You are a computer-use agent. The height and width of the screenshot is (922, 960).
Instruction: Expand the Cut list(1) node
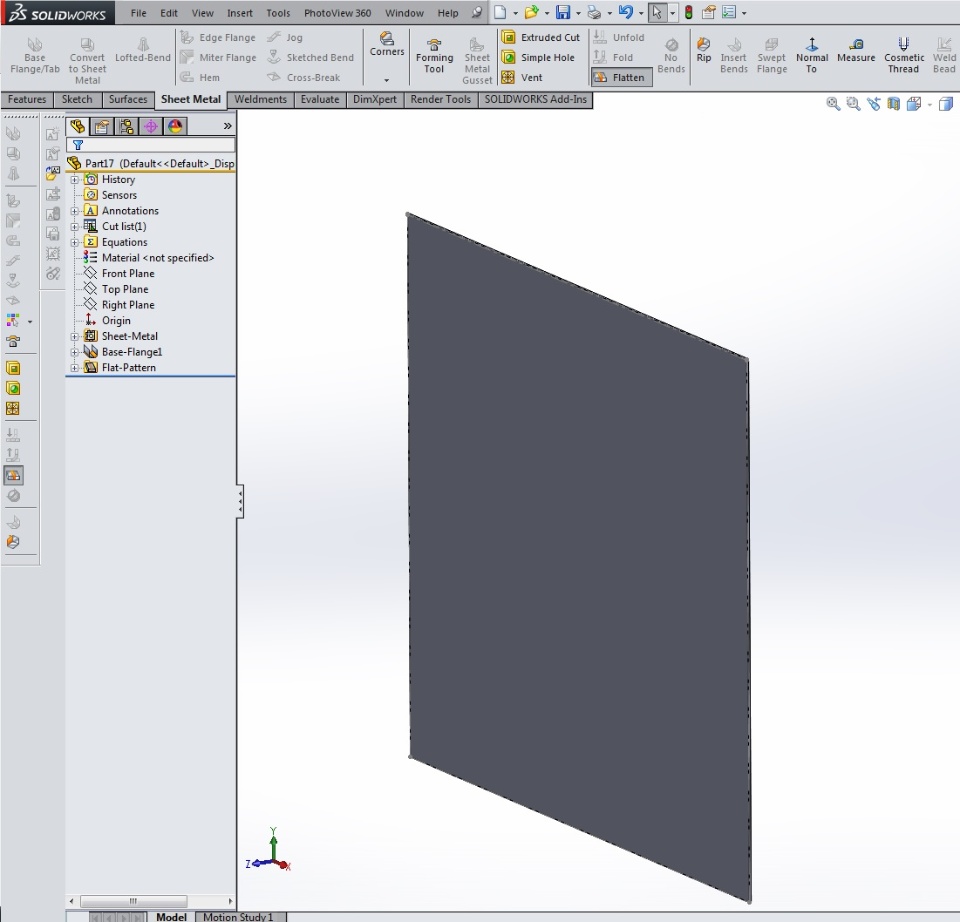coord(75,227)
